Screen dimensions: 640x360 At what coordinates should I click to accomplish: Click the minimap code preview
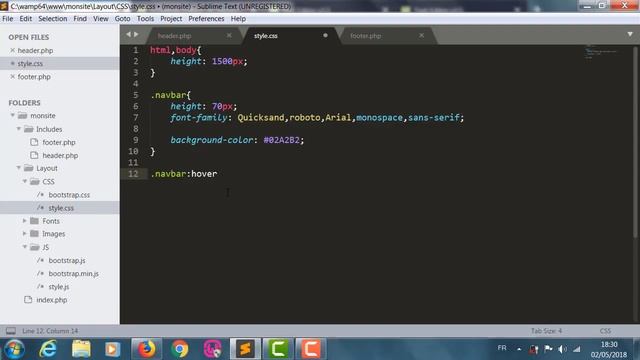(601, 52)
